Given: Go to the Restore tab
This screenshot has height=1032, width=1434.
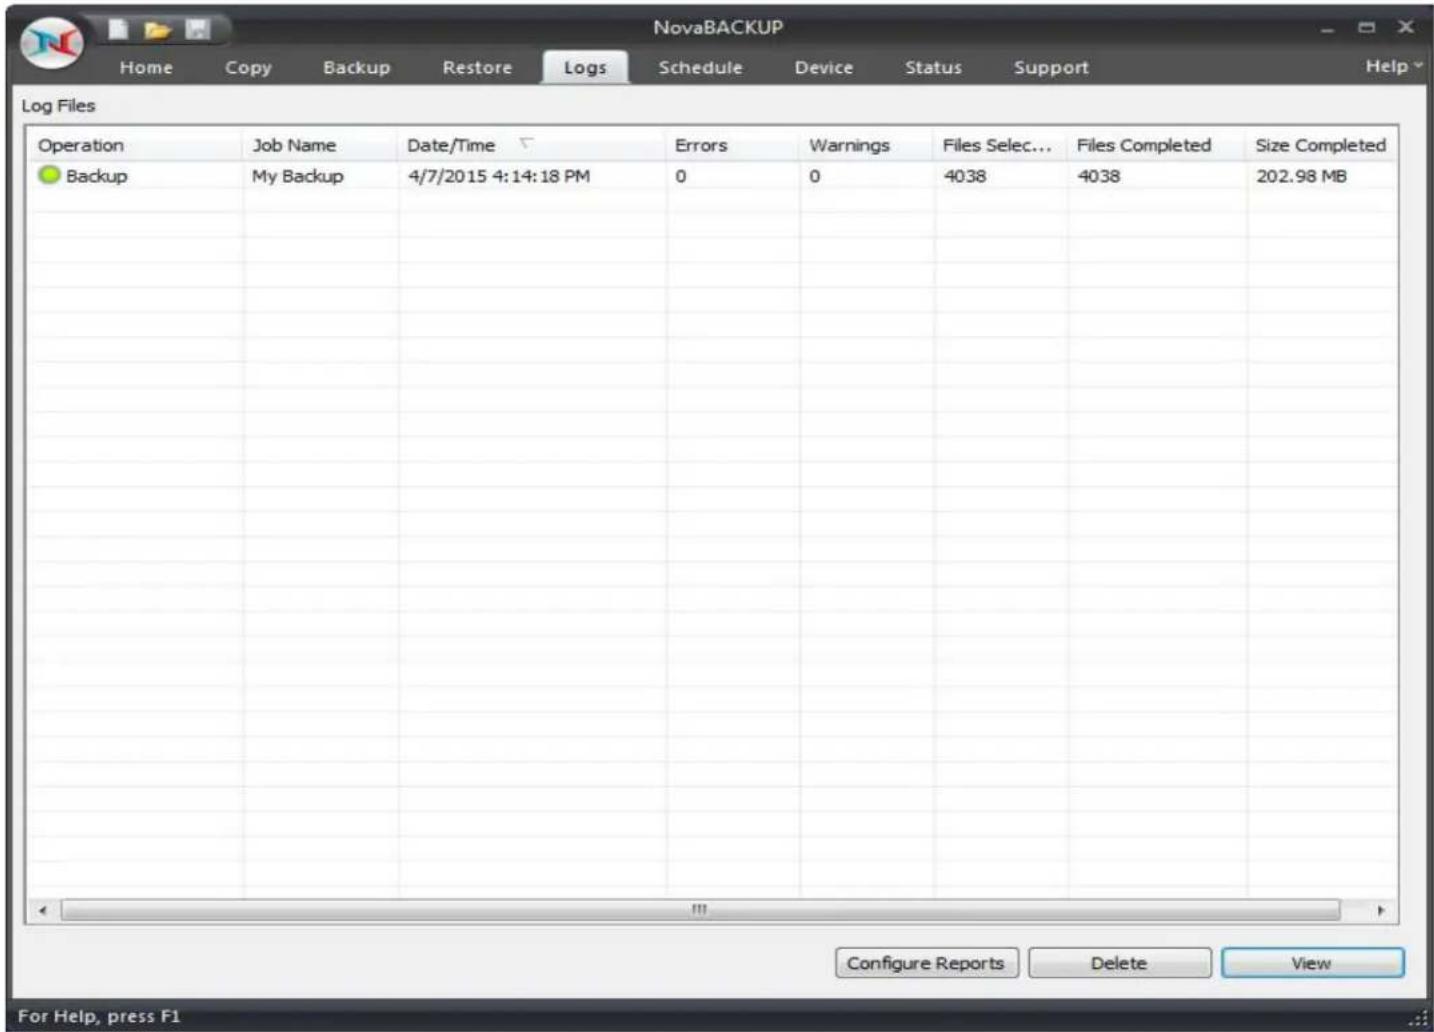Looking at the screenshot, I should pos(477,67).
